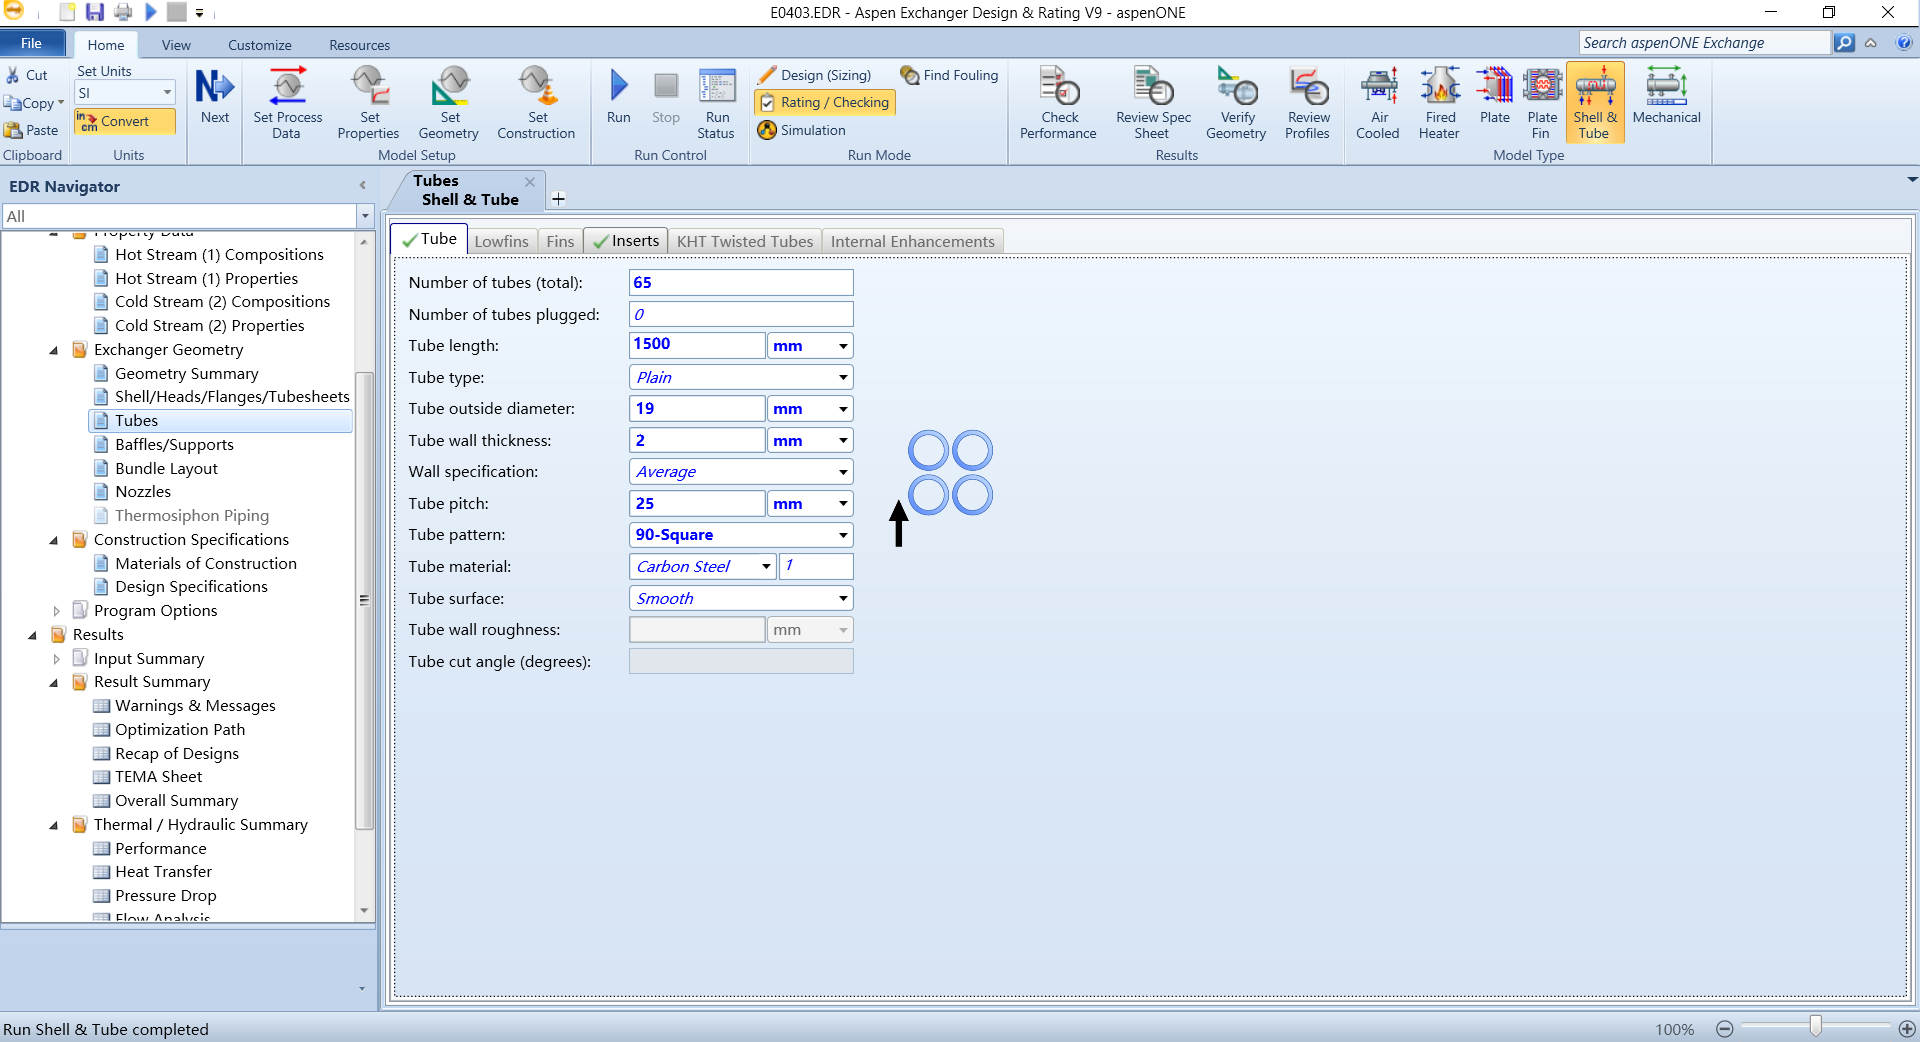
Task: Click the Number of tubes (total) field
Action: click(741, 283)
